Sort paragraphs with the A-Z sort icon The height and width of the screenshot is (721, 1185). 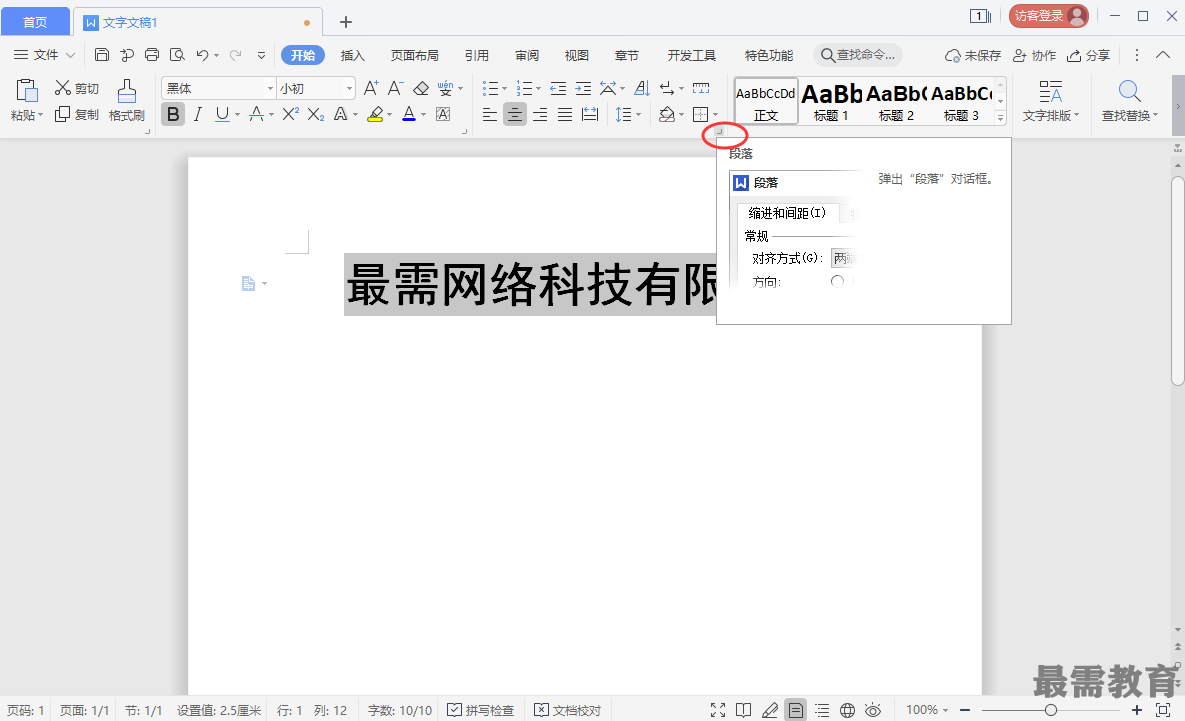pyautogui.click(x=642, y=88)
